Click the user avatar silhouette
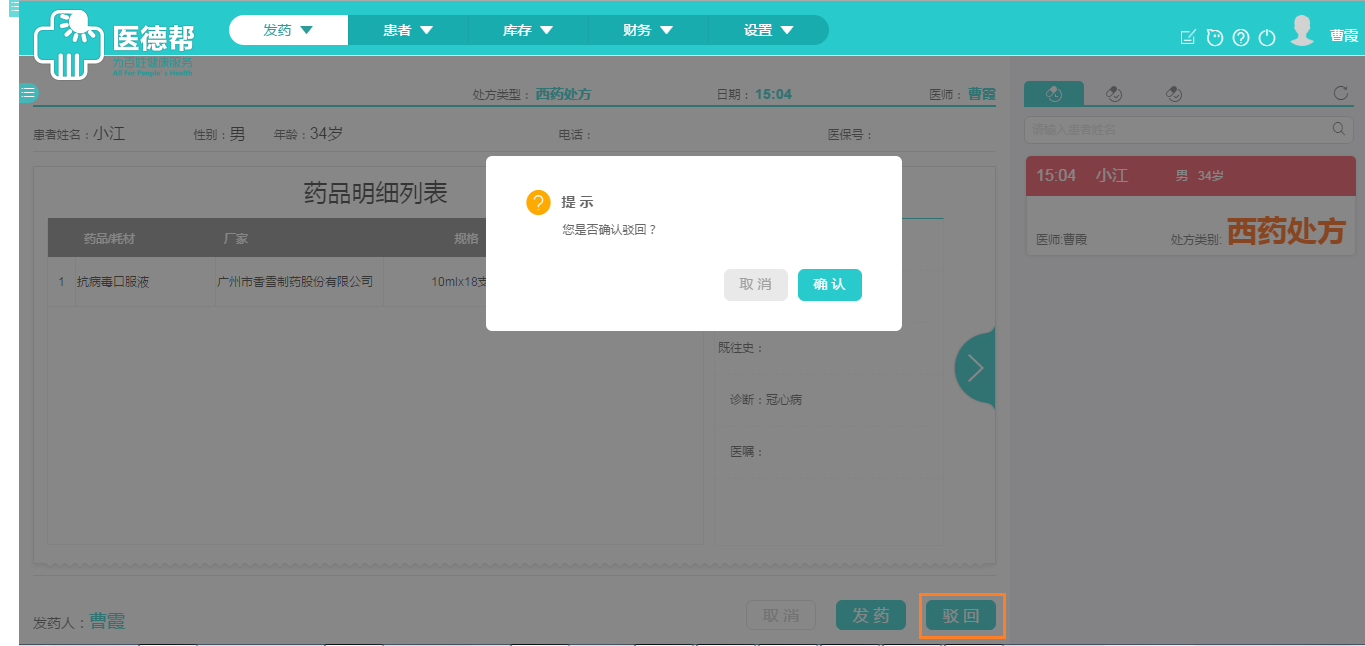Image resolution: width=1365 pixels, height=646 pixels. point(1302,30)
